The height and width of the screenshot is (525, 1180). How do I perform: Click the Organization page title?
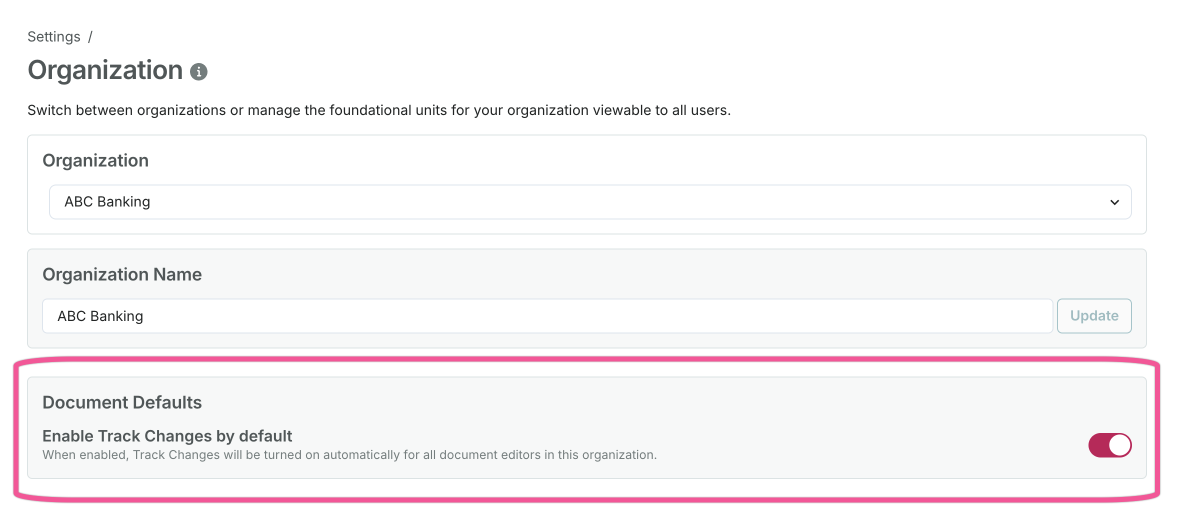105,71
